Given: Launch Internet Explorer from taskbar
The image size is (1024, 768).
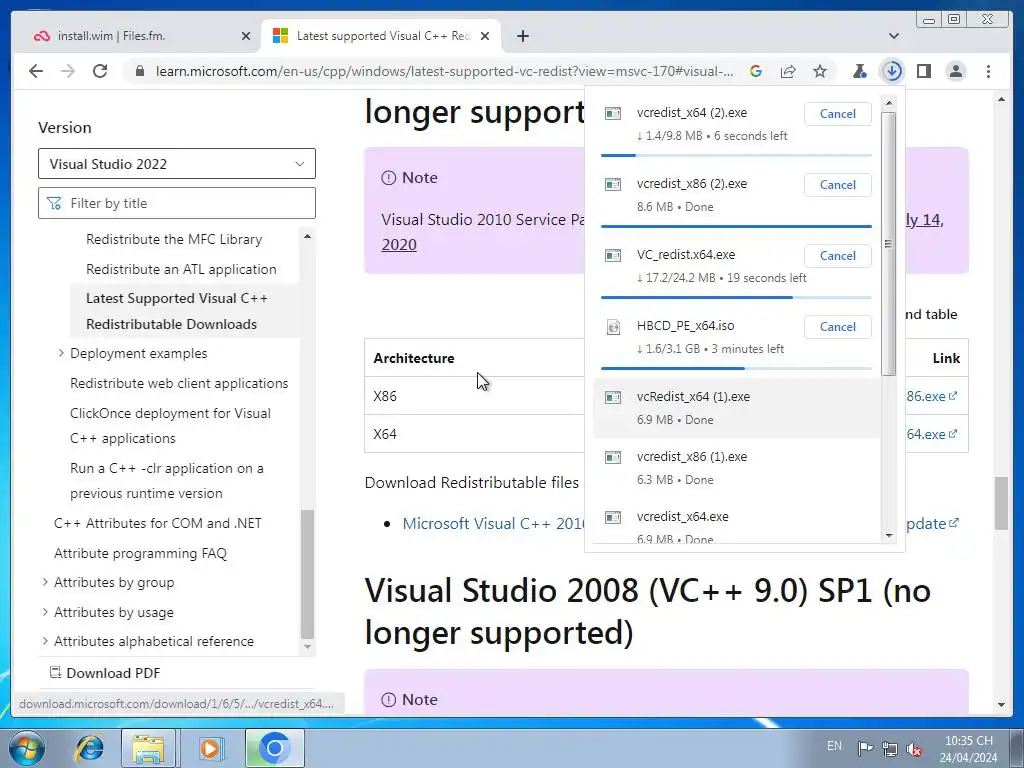Looking at the screenshot, I should (89, 748).
